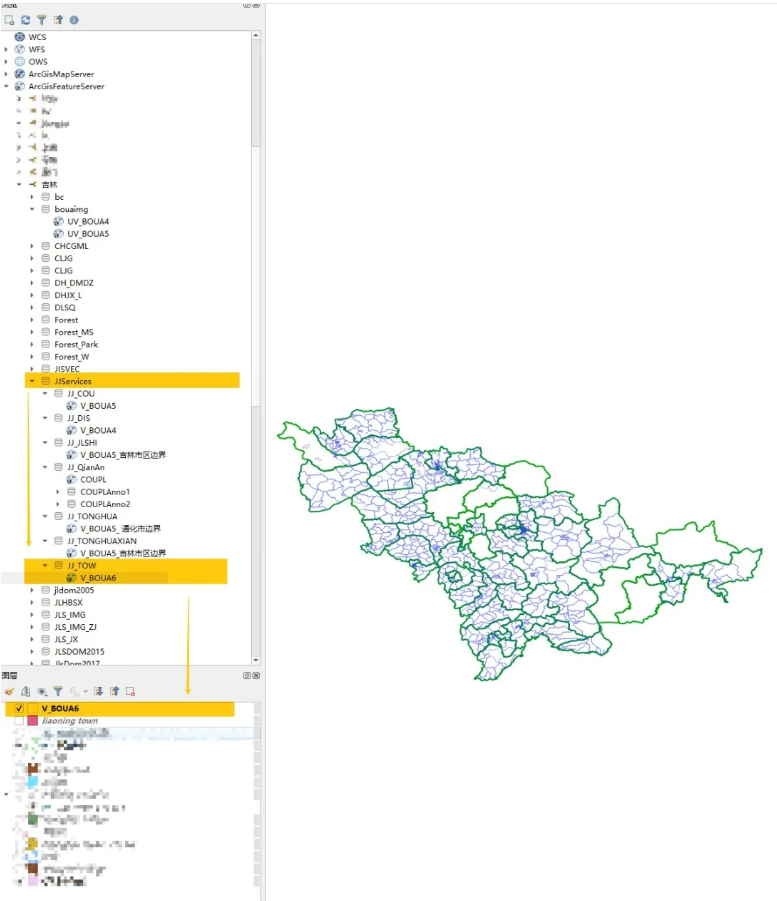Click Collapse All icon in Browser toolbar
This screenshot has height=901, width=777.
point(58,20)
